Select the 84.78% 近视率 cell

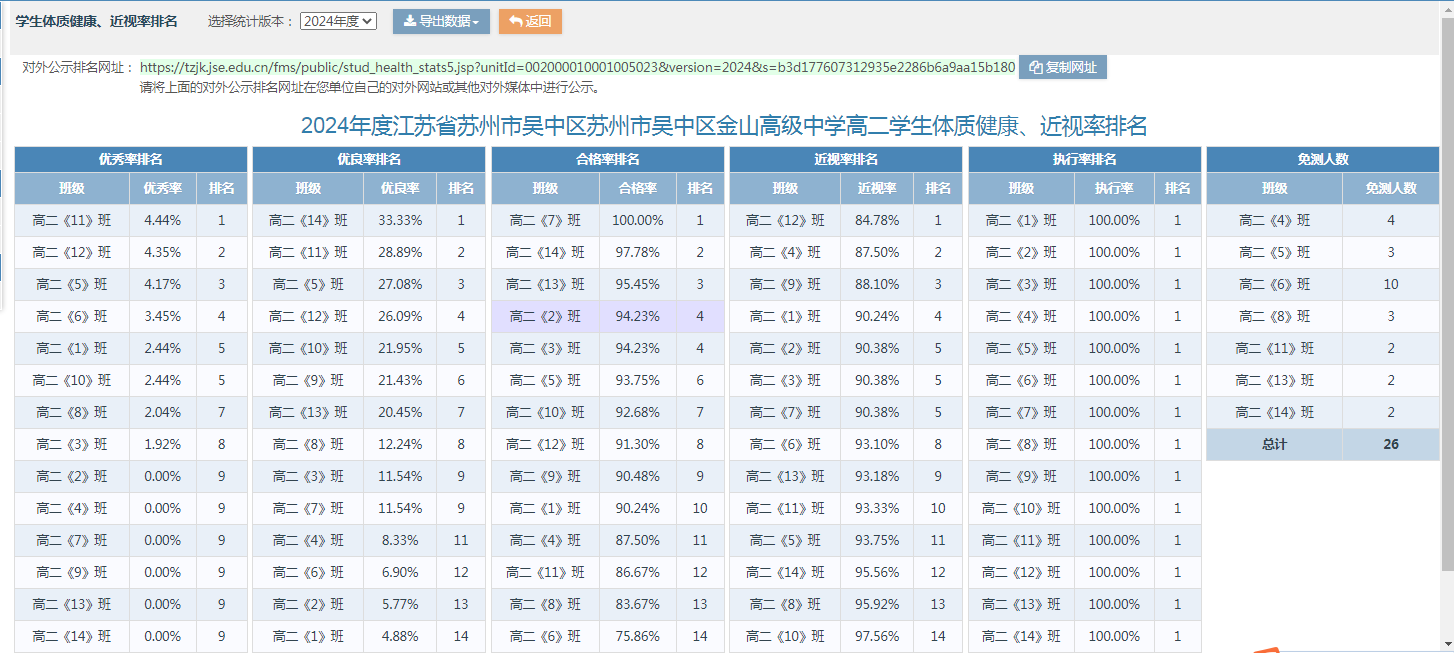878,221
